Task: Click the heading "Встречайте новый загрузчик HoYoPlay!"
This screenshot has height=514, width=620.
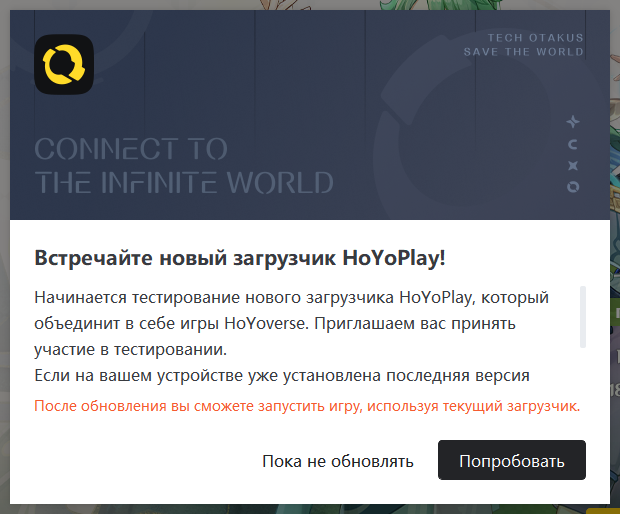Action: [240, 258]
